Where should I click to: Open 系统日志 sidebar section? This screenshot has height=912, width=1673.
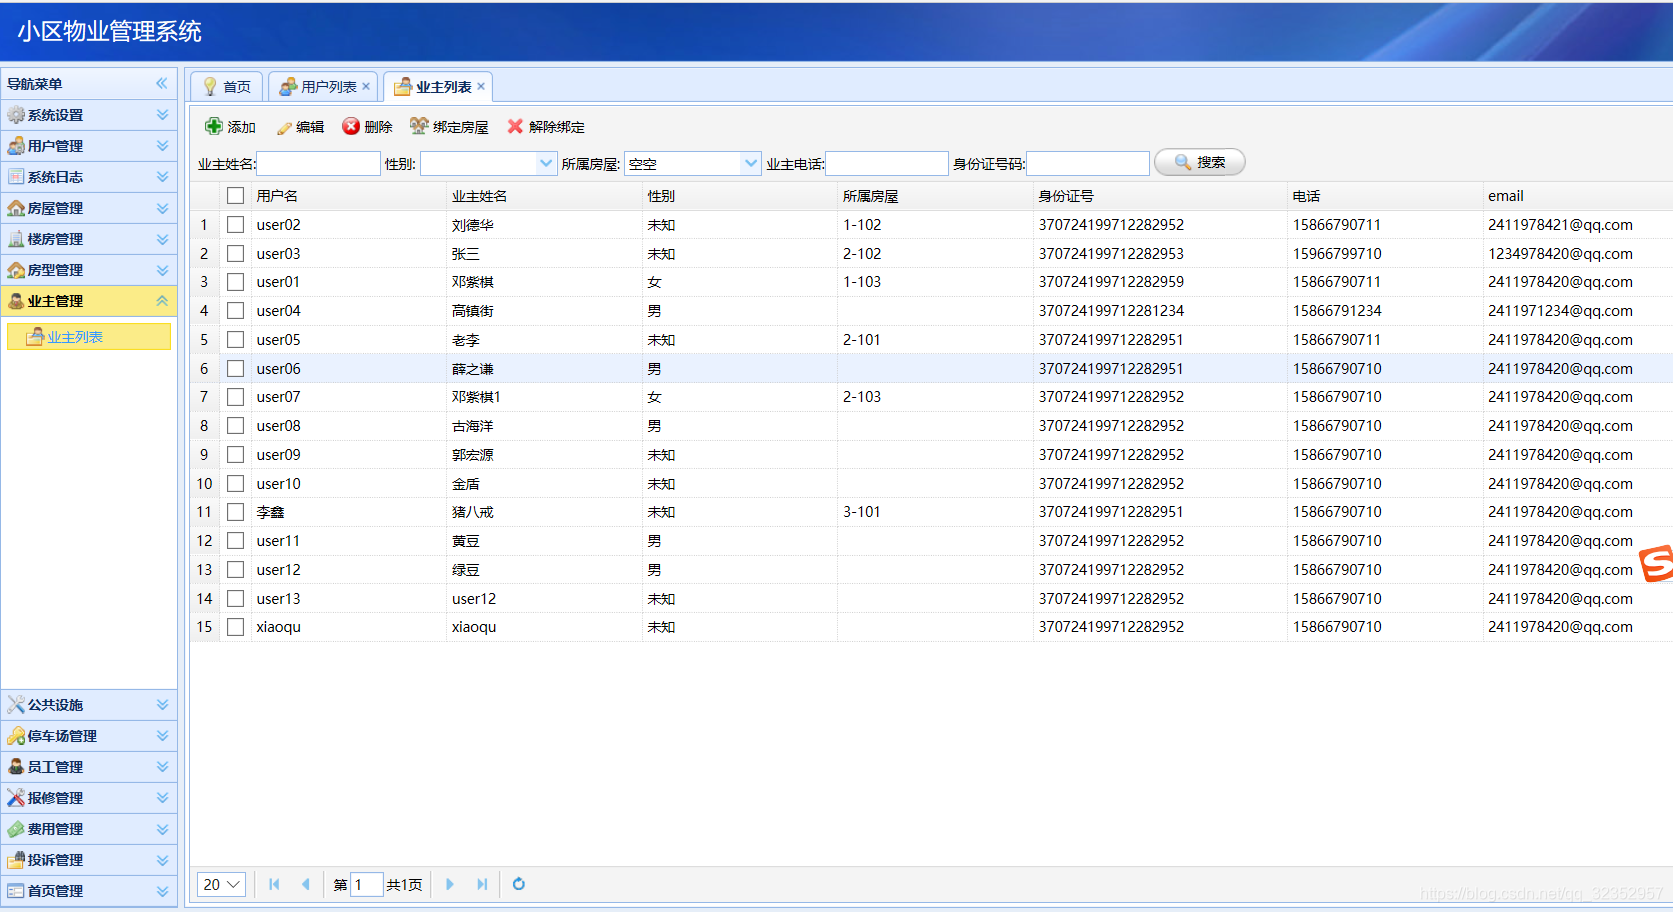pyautogui.click(x=89, y=177)
